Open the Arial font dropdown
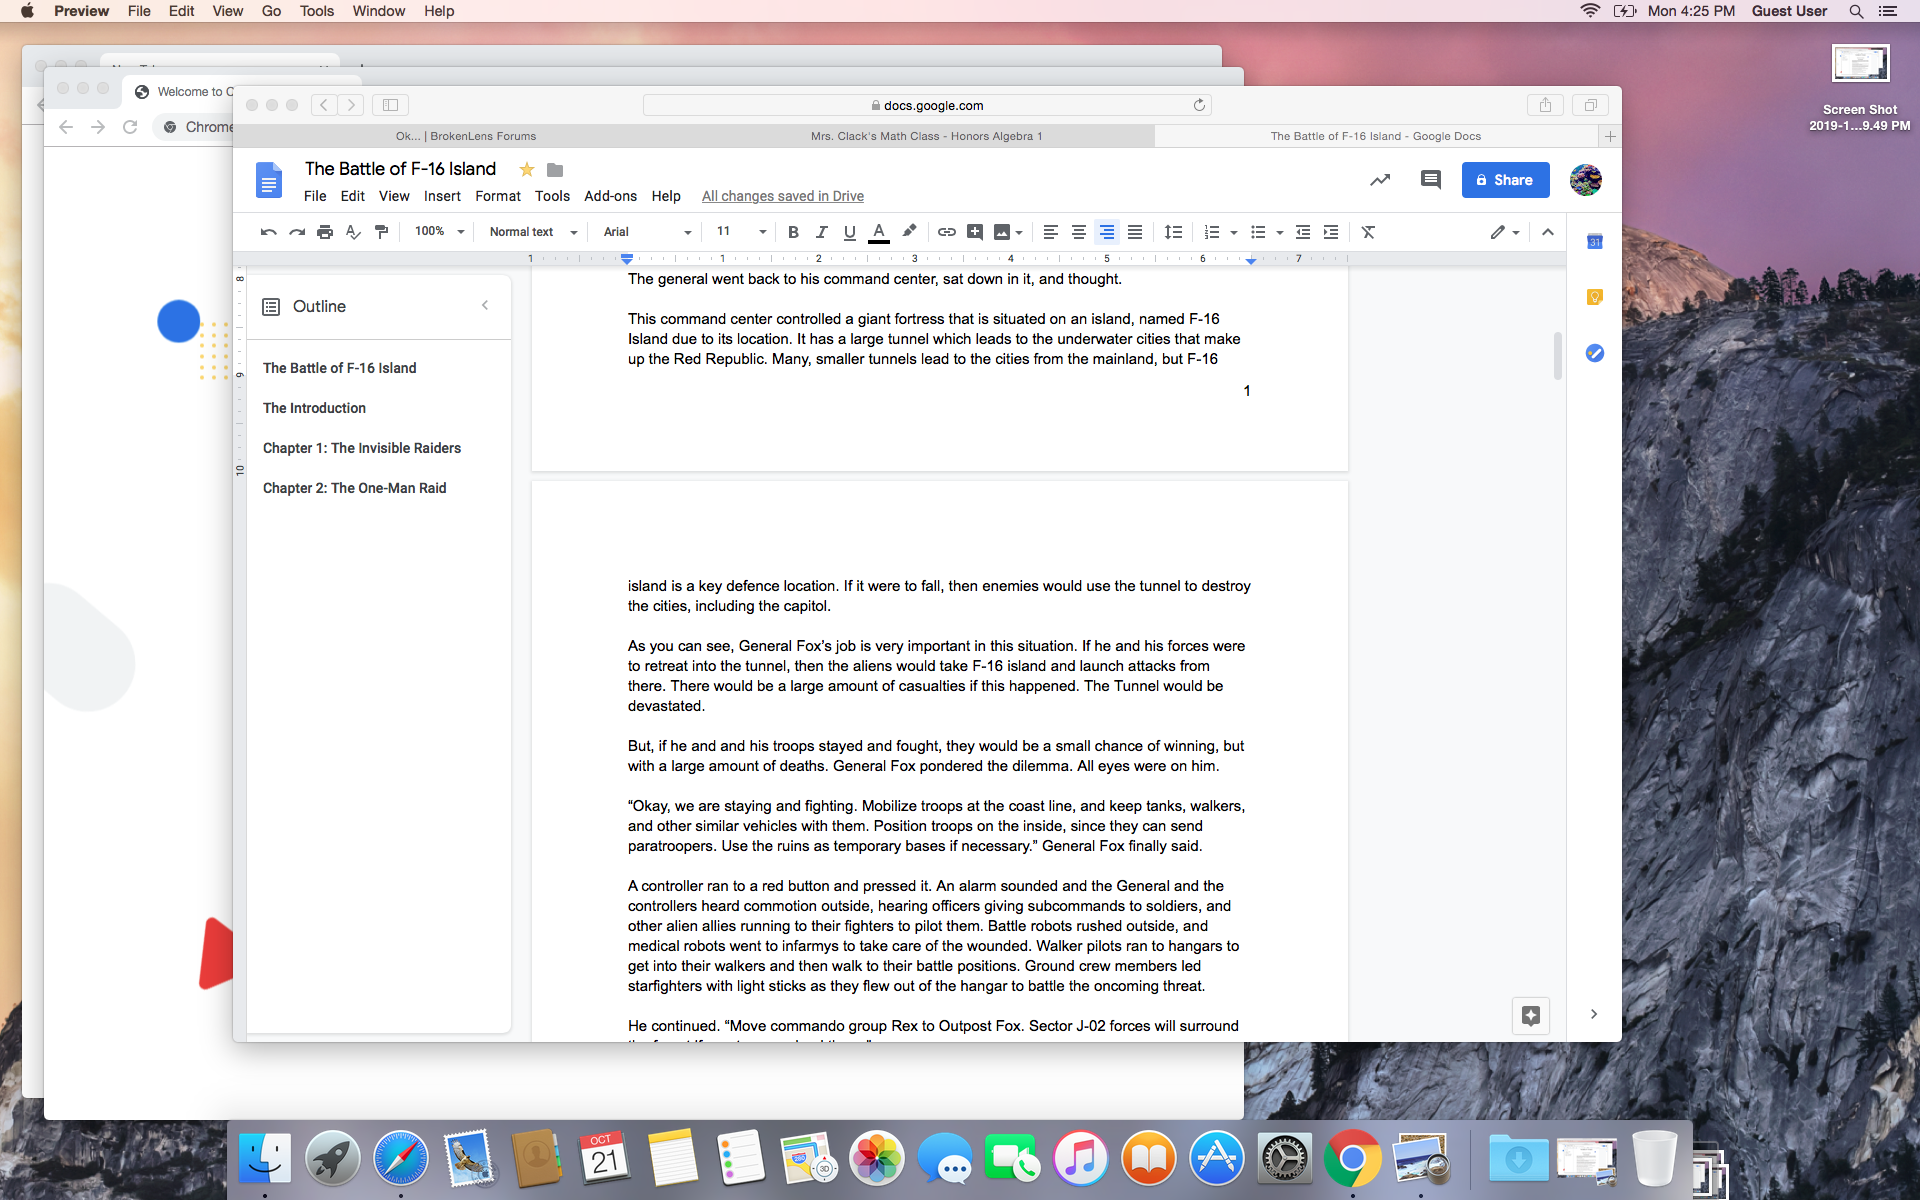This screenshot has height=1200, width=1920. pos(647,232)
